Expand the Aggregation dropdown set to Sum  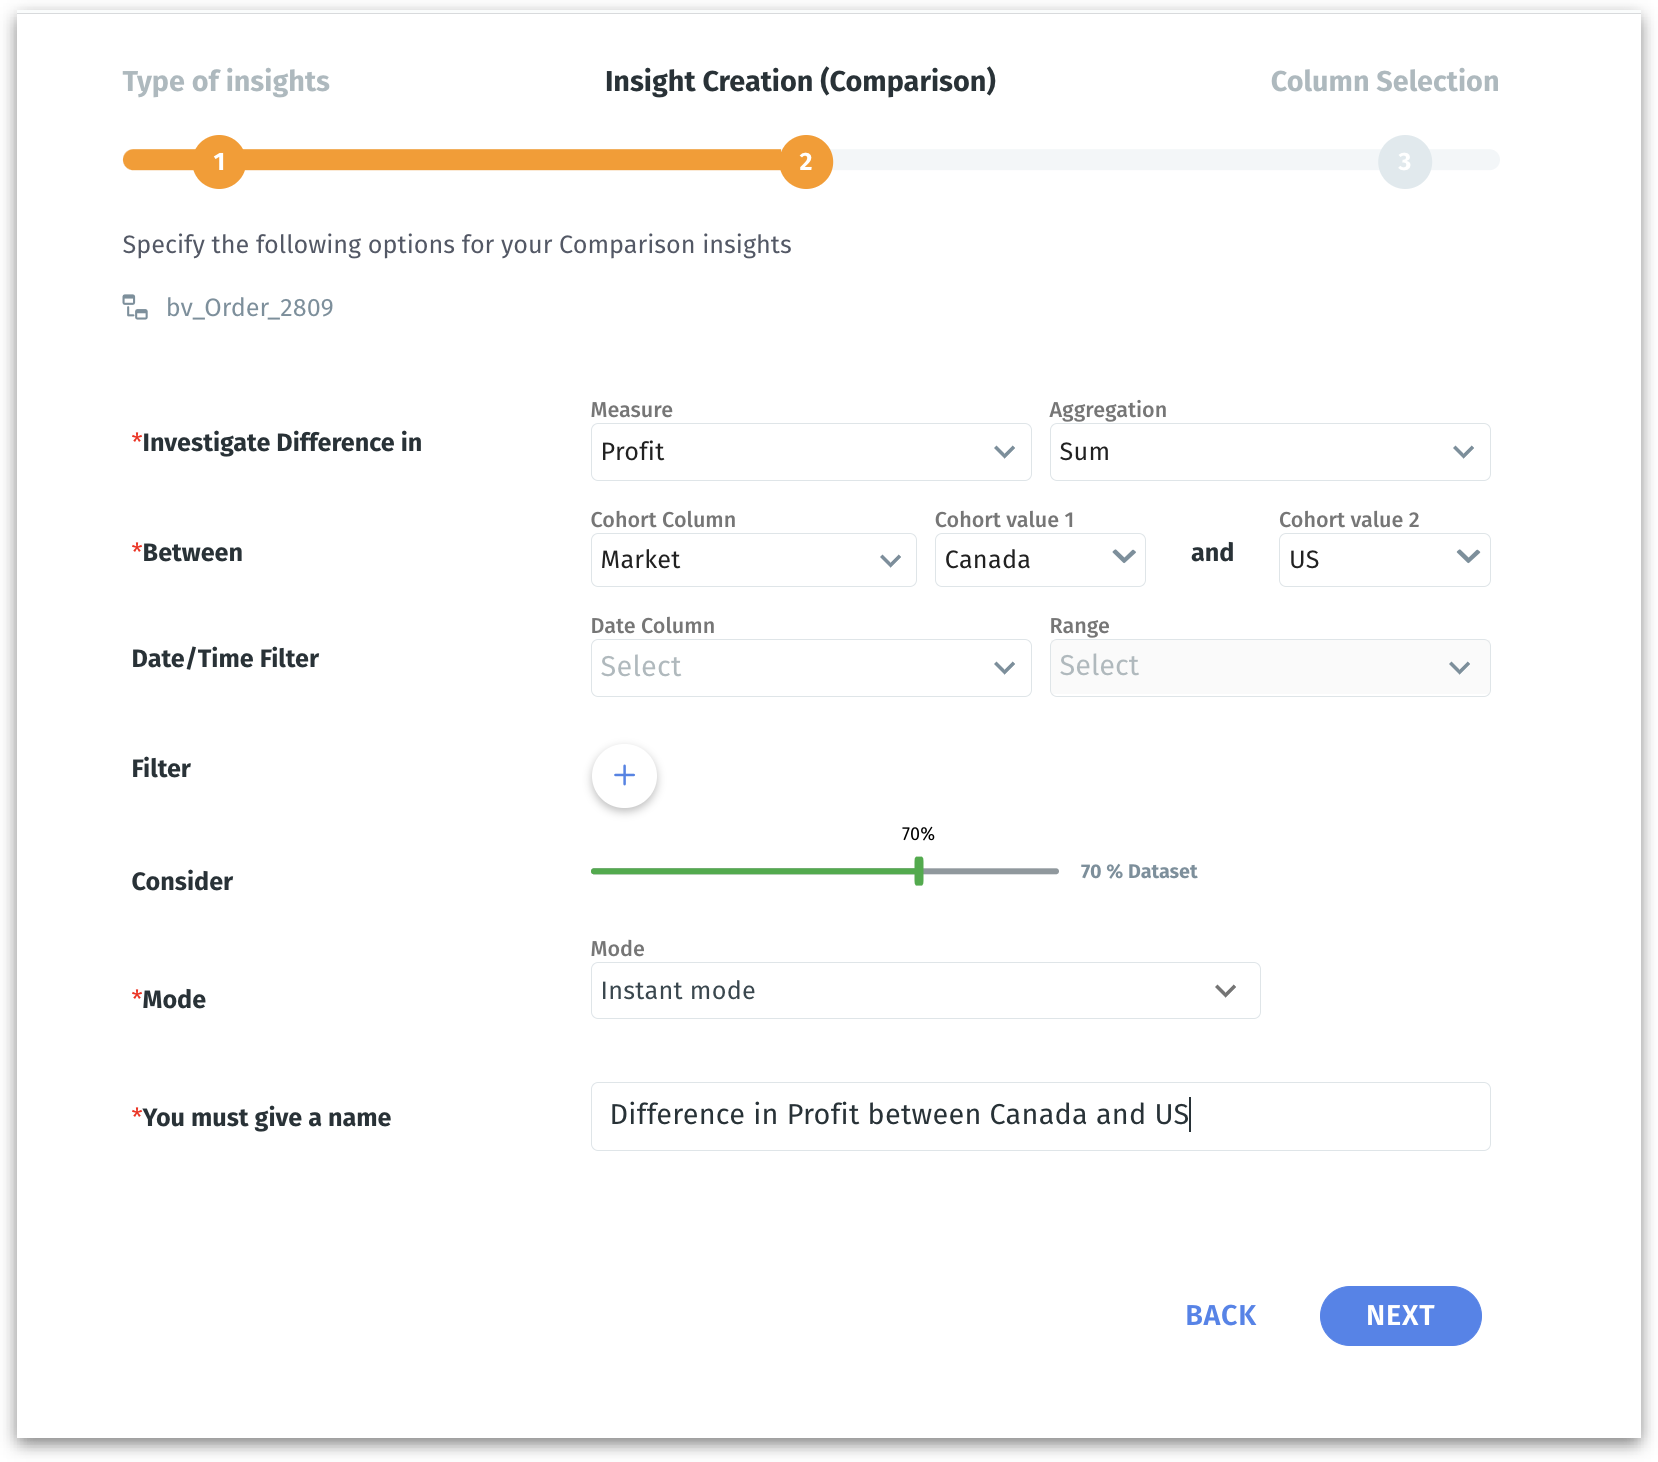coord(1269,452)
